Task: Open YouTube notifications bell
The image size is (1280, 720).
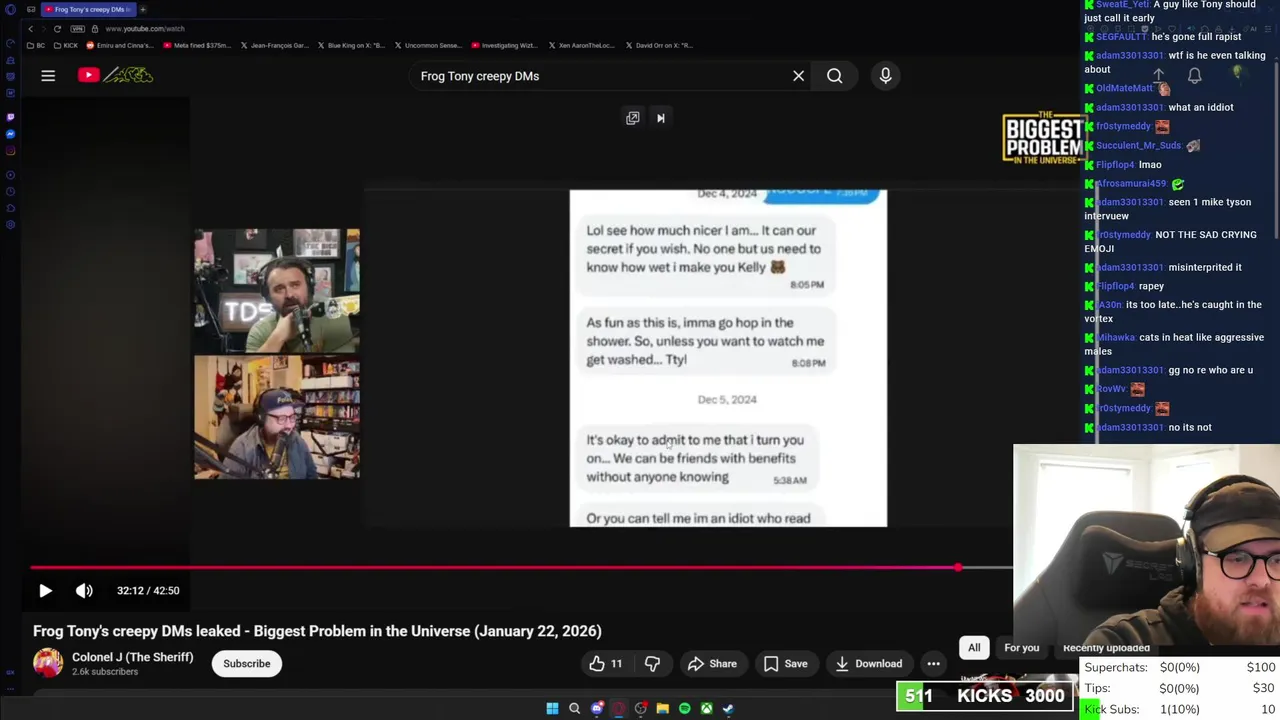Action: [1194, 76]
